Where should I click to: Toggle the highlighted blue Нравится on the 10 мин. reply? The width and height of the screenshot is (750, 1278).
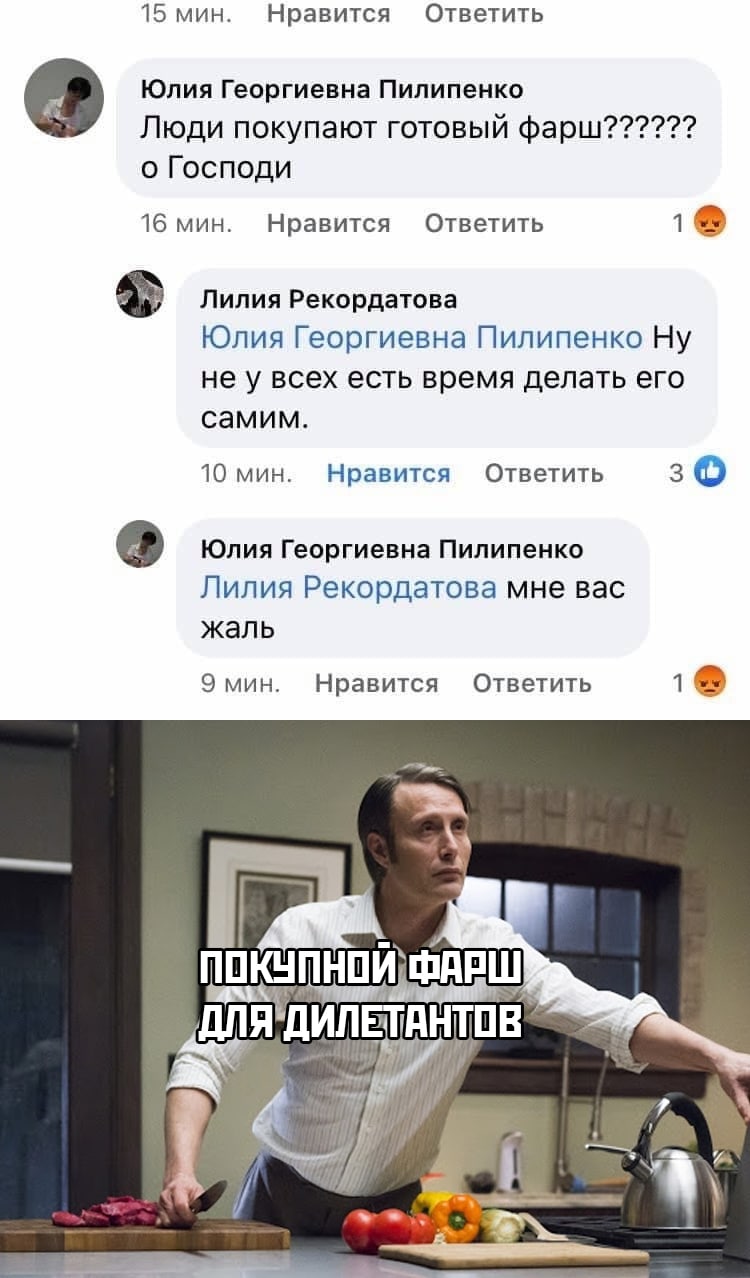[388, 473]
